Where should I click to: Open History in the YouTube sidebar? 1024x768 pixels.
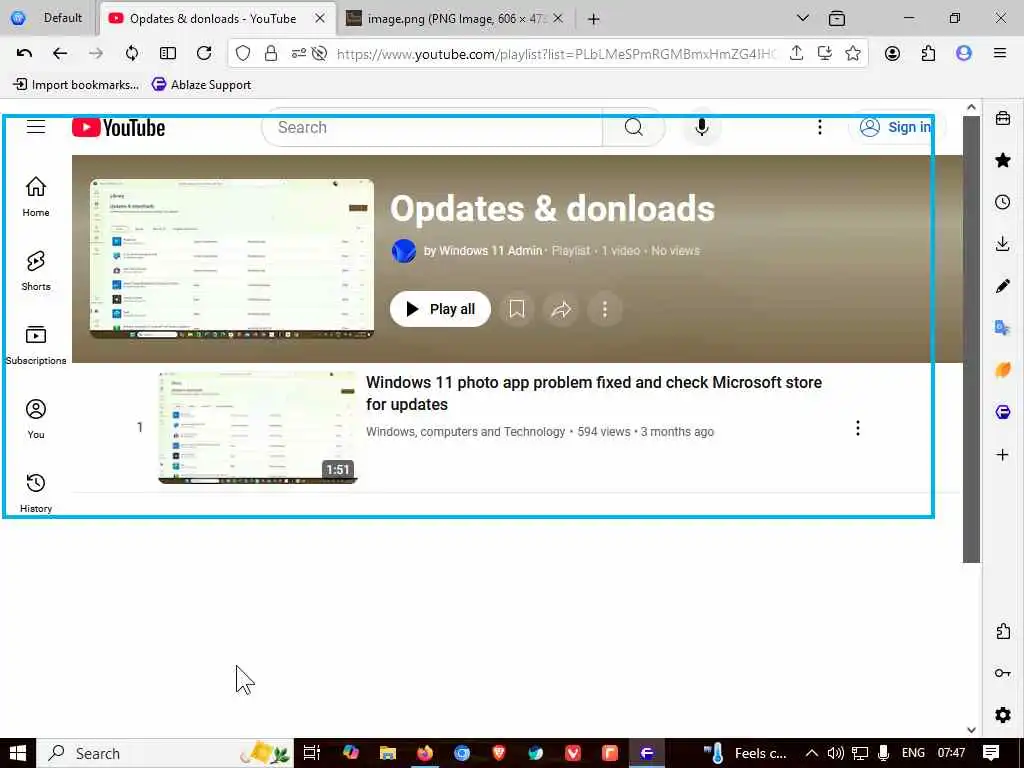(36, 493)
